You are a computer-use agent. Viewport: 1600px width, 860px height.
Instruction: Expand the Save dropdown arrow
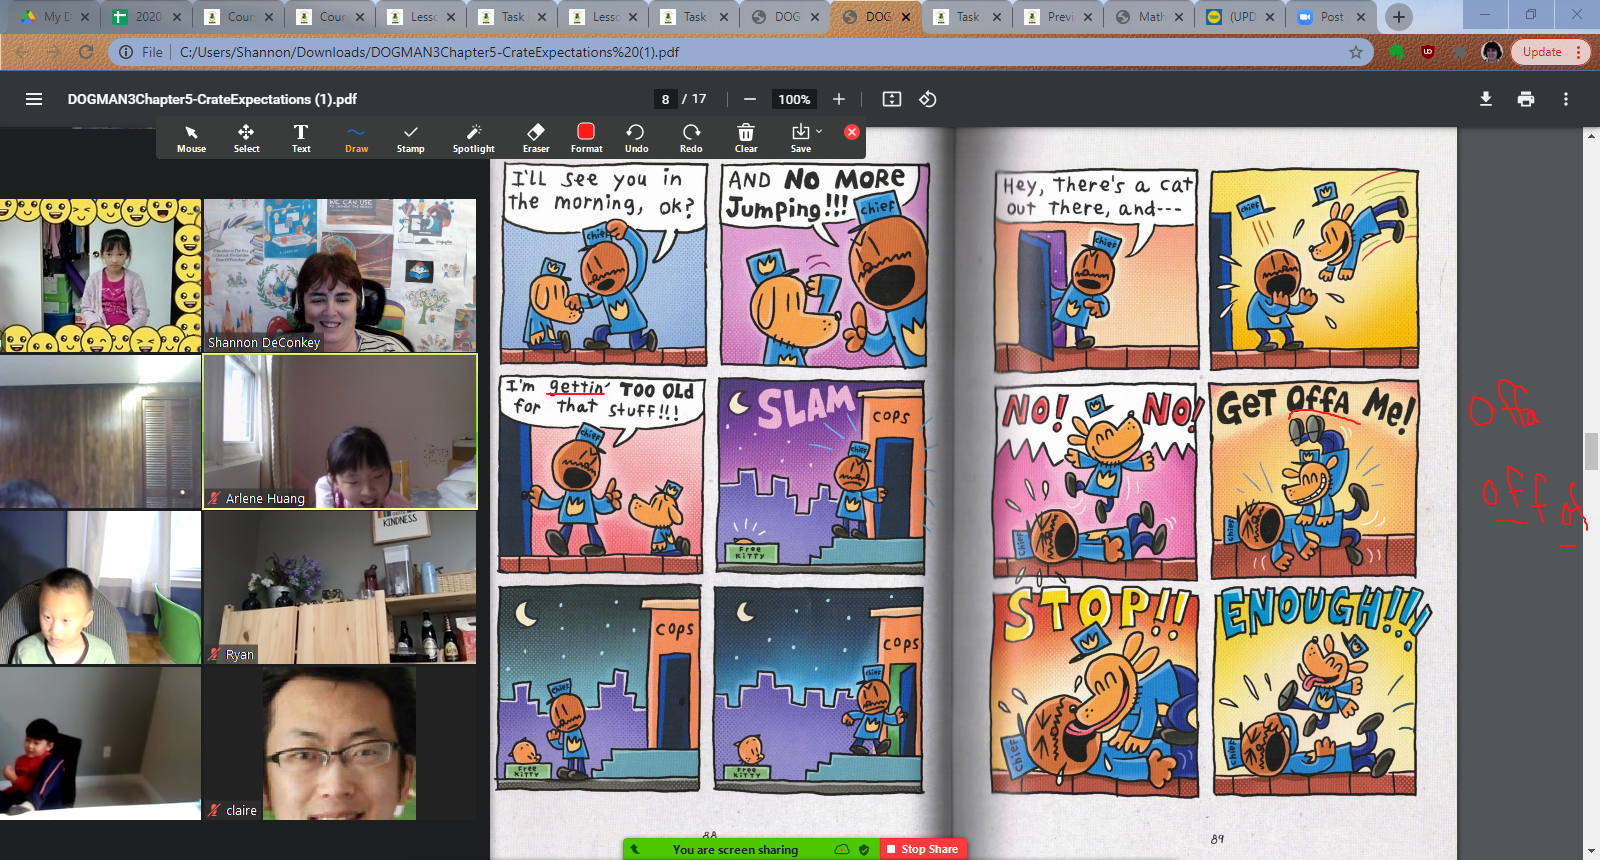819,131
